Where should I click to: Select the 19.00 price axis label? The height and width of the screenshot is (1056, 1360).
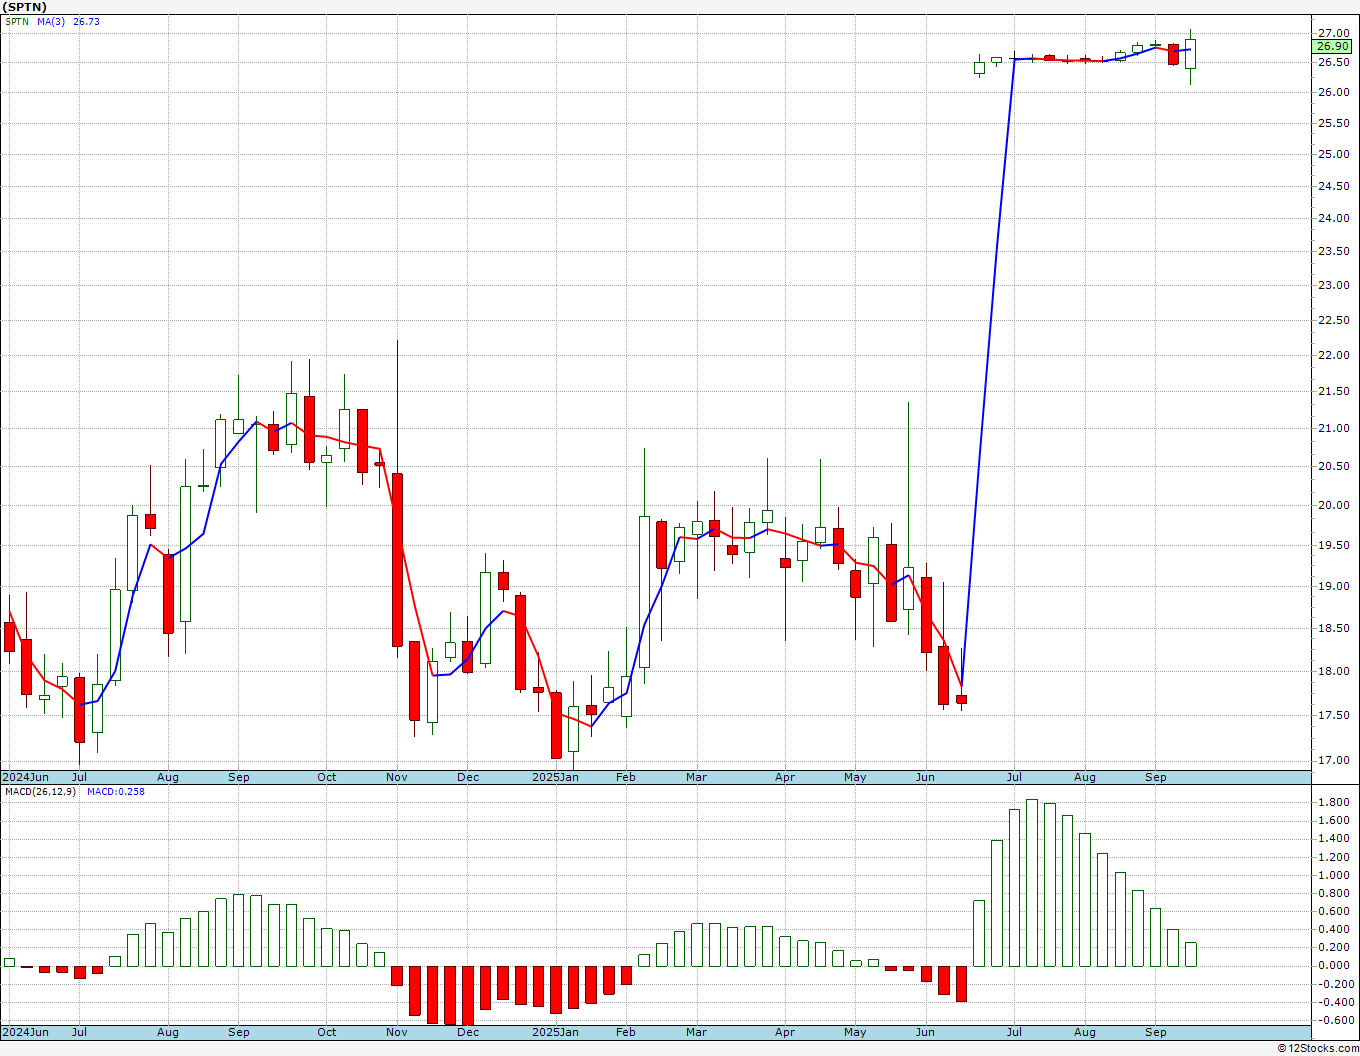1333,586
